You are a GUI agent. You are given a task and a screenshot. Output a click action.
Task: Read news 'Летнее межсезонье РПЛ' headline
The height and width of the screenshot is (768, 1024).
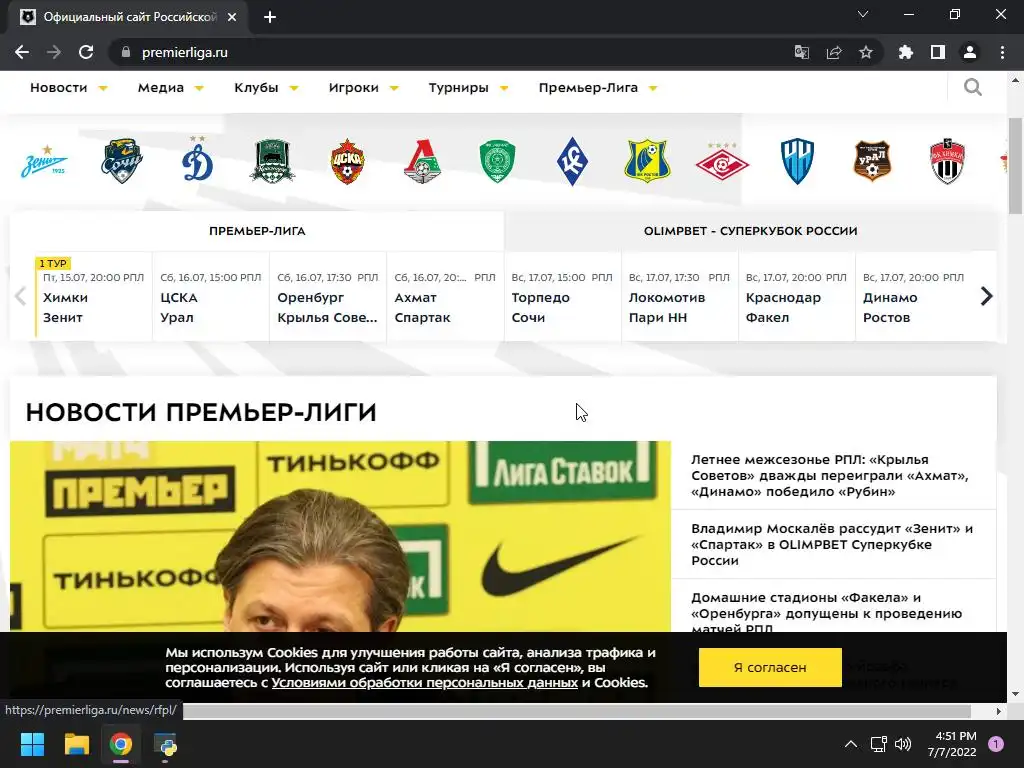(830, 475)
